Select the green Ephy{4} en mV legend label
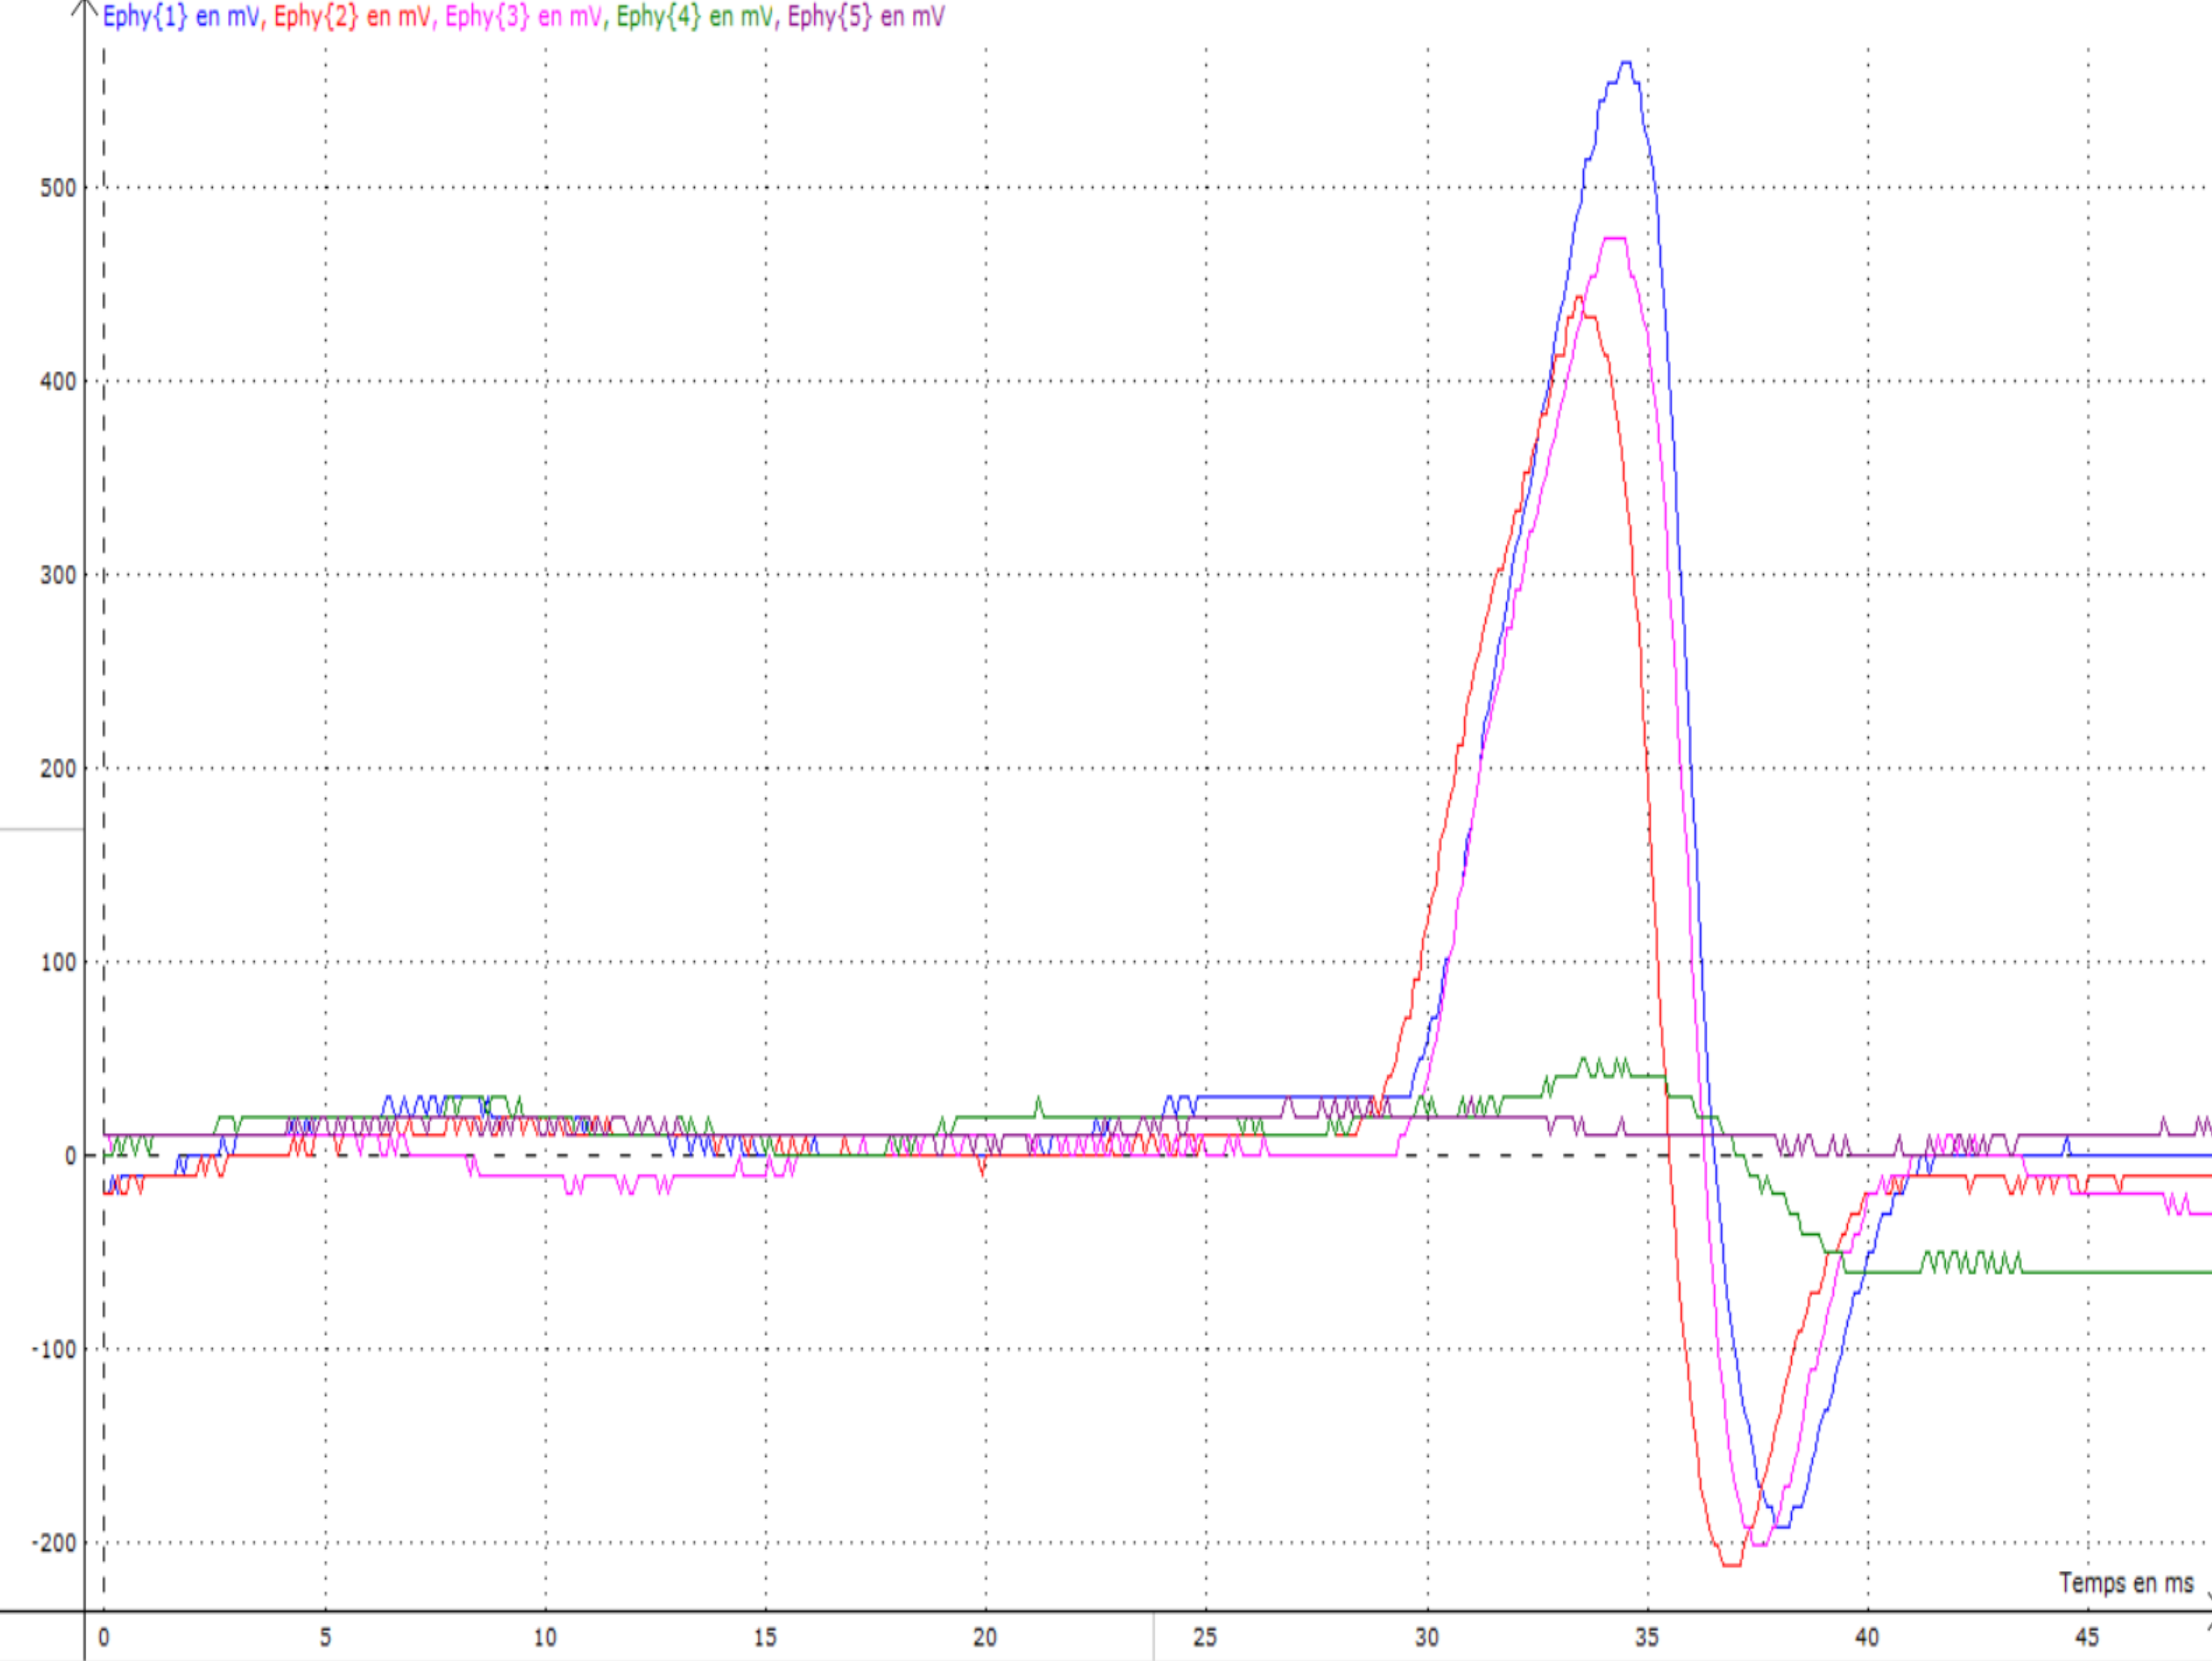The height and width of the screenshot is (1661, 2212). pyautogui.click(x=695, y=17)
